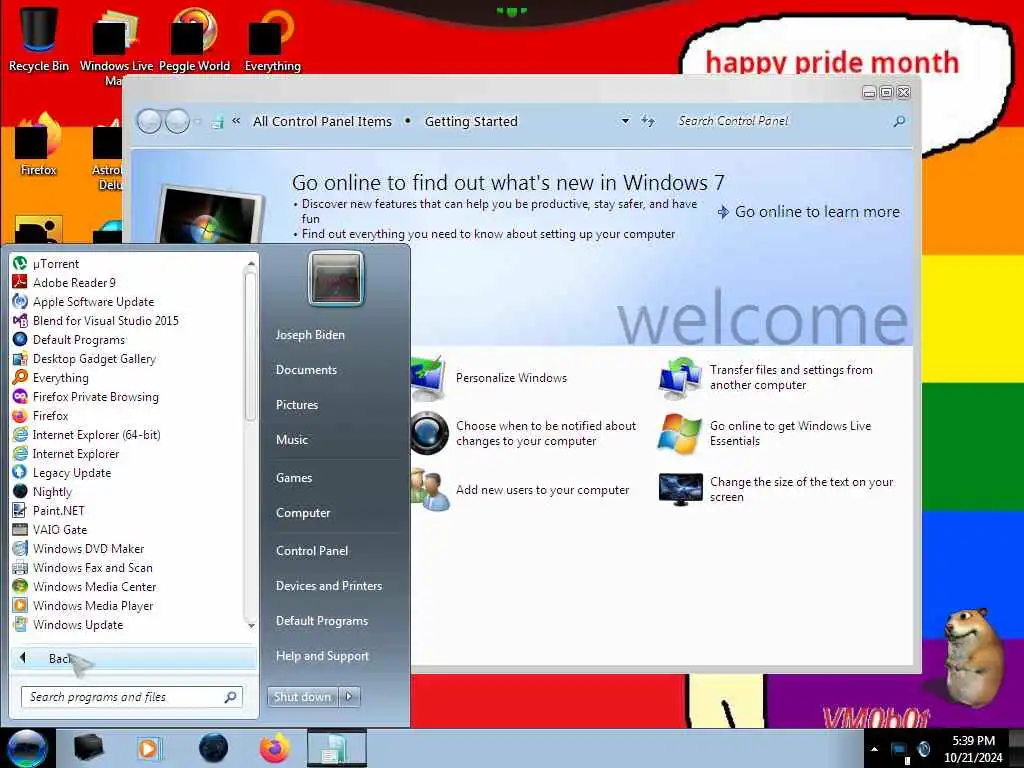
Task: Click the breadcrumb chevron before All Control Panel Items
Action: (236, 121)
